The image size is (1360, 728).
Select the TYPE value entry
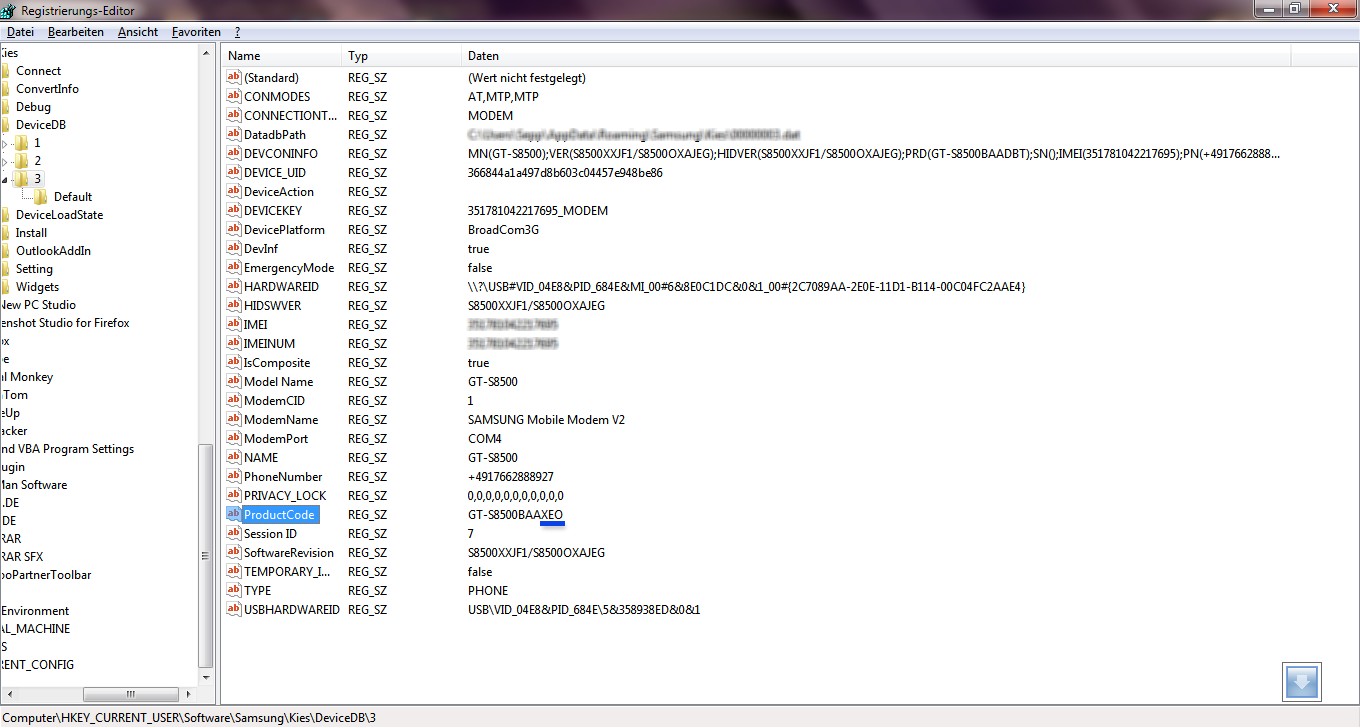pyautogui.click(x=257, y=591)
